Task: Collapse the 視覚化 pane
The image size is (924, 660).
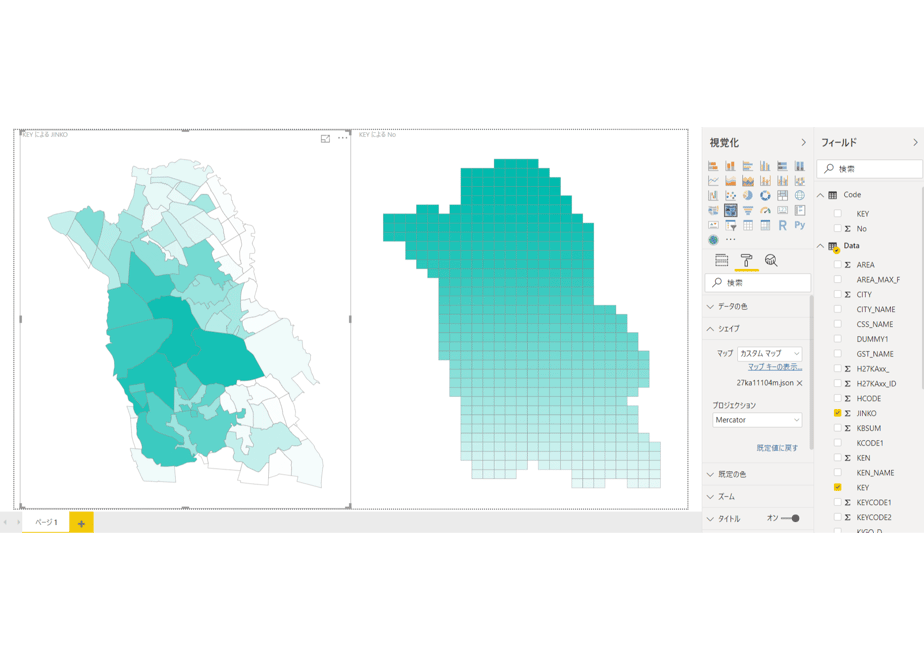Action: [803, 143]
